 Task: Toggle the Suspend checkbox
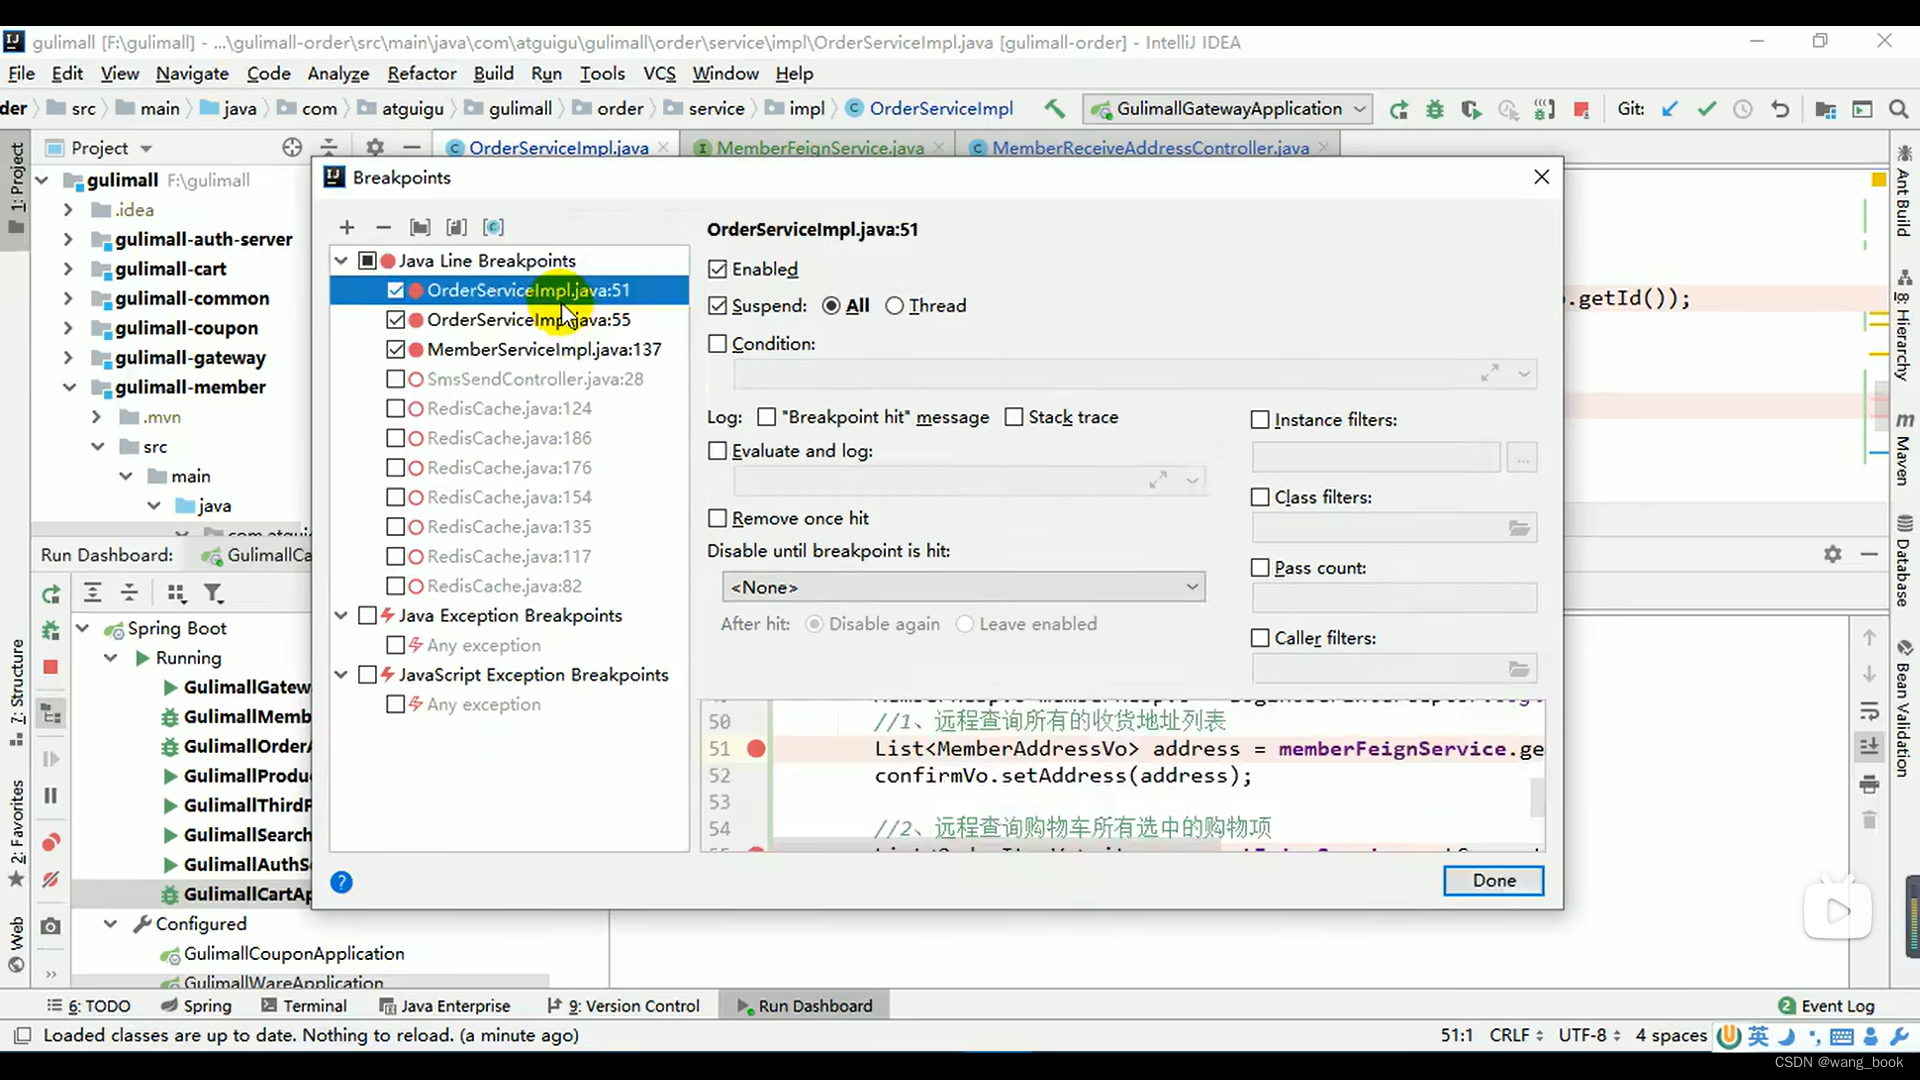[x=717, y=306]
